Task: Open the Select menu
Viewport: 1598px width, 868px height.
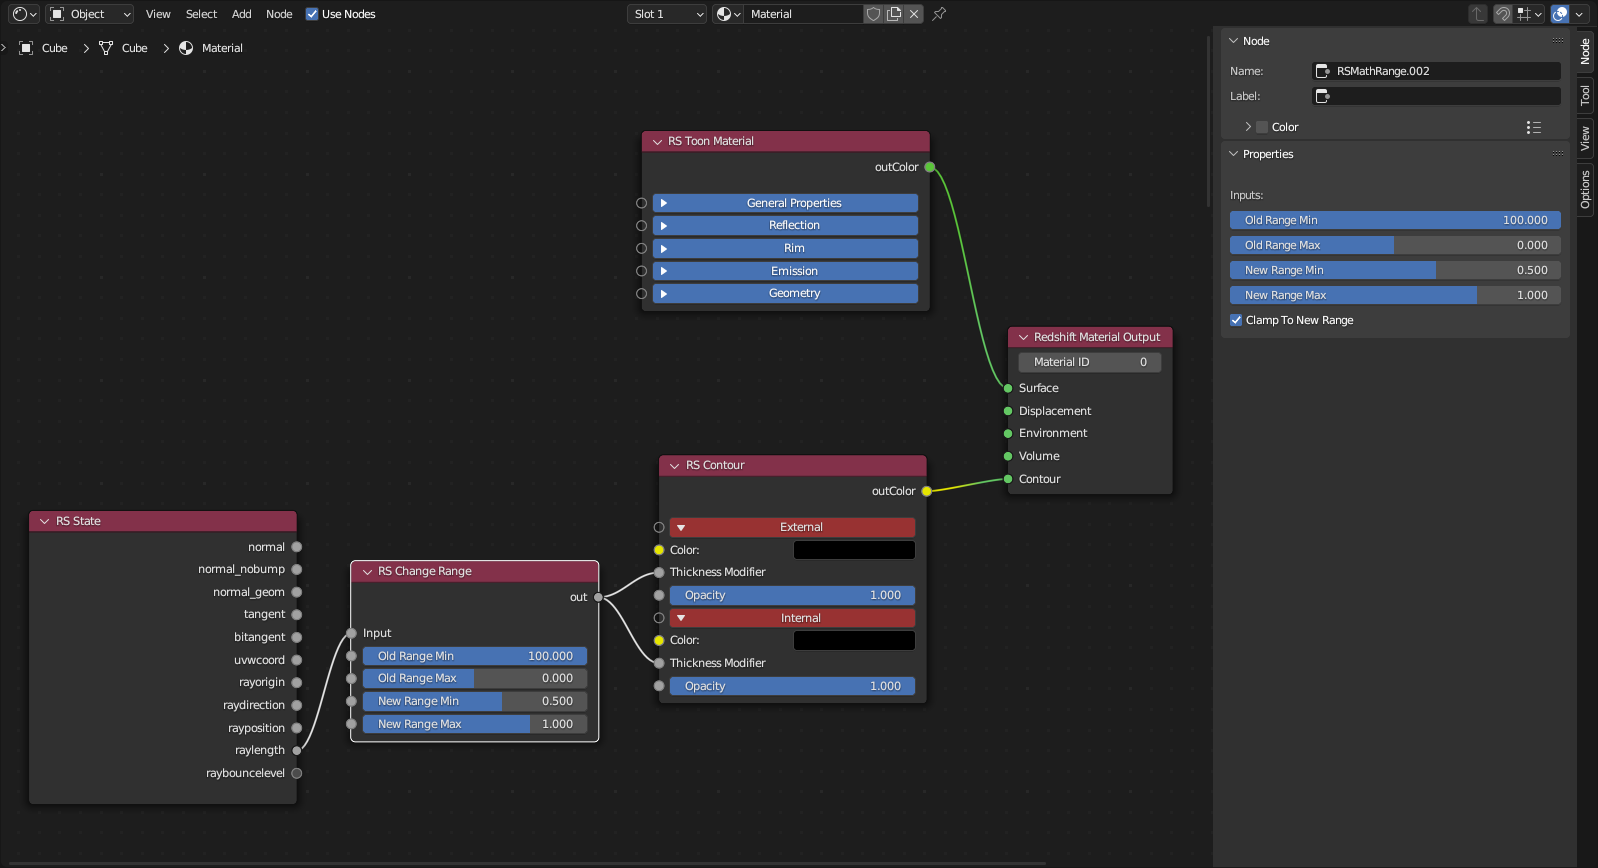Action: [201, 14]
